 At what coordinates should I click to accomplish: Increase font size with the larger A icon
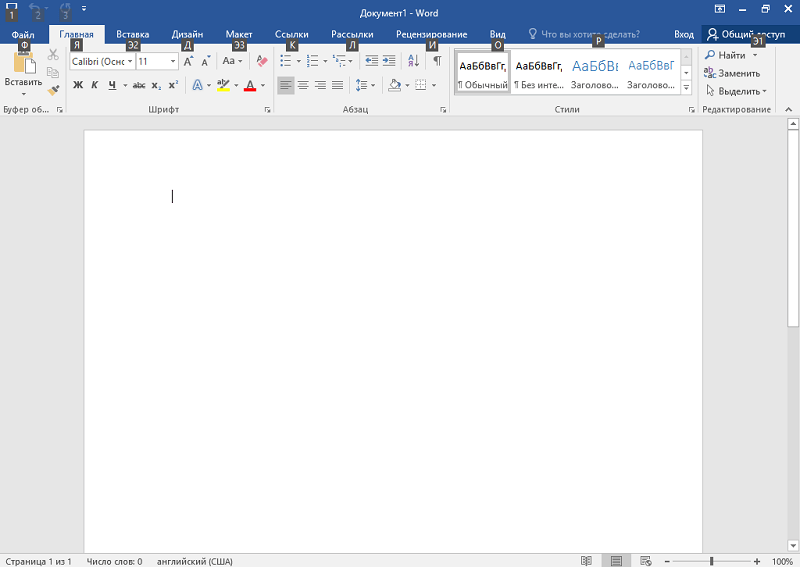[x=188, y=61]
